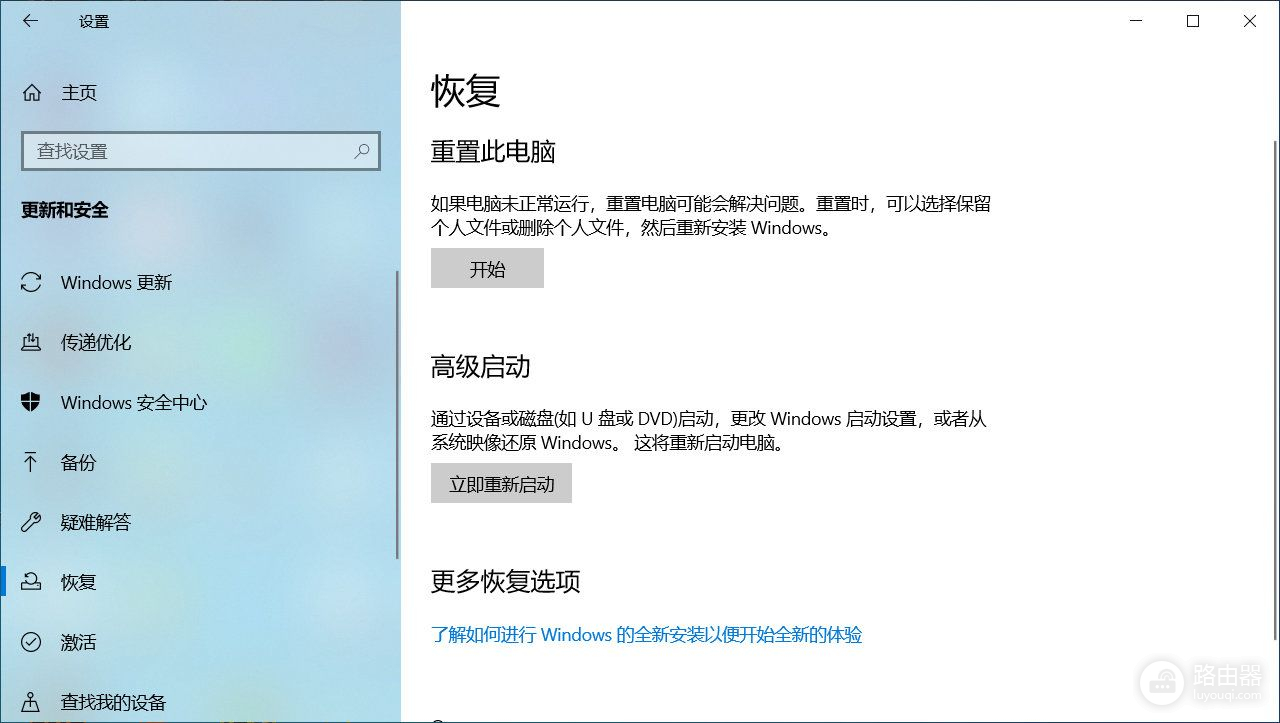Click the back arrow icon
The width and height of the screenshot is (1280, 723).
pos(30,21)
